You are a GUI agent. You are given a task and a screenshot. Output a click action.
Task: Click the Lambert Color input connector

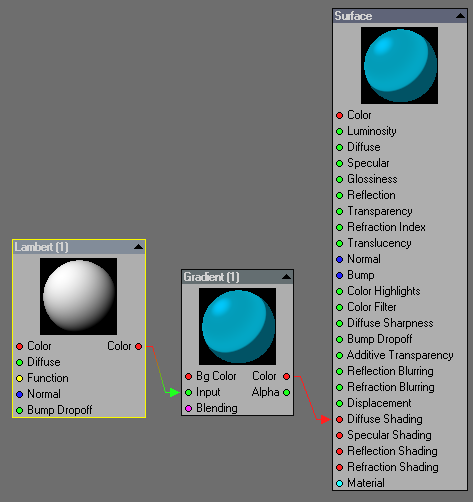(19, 346)
